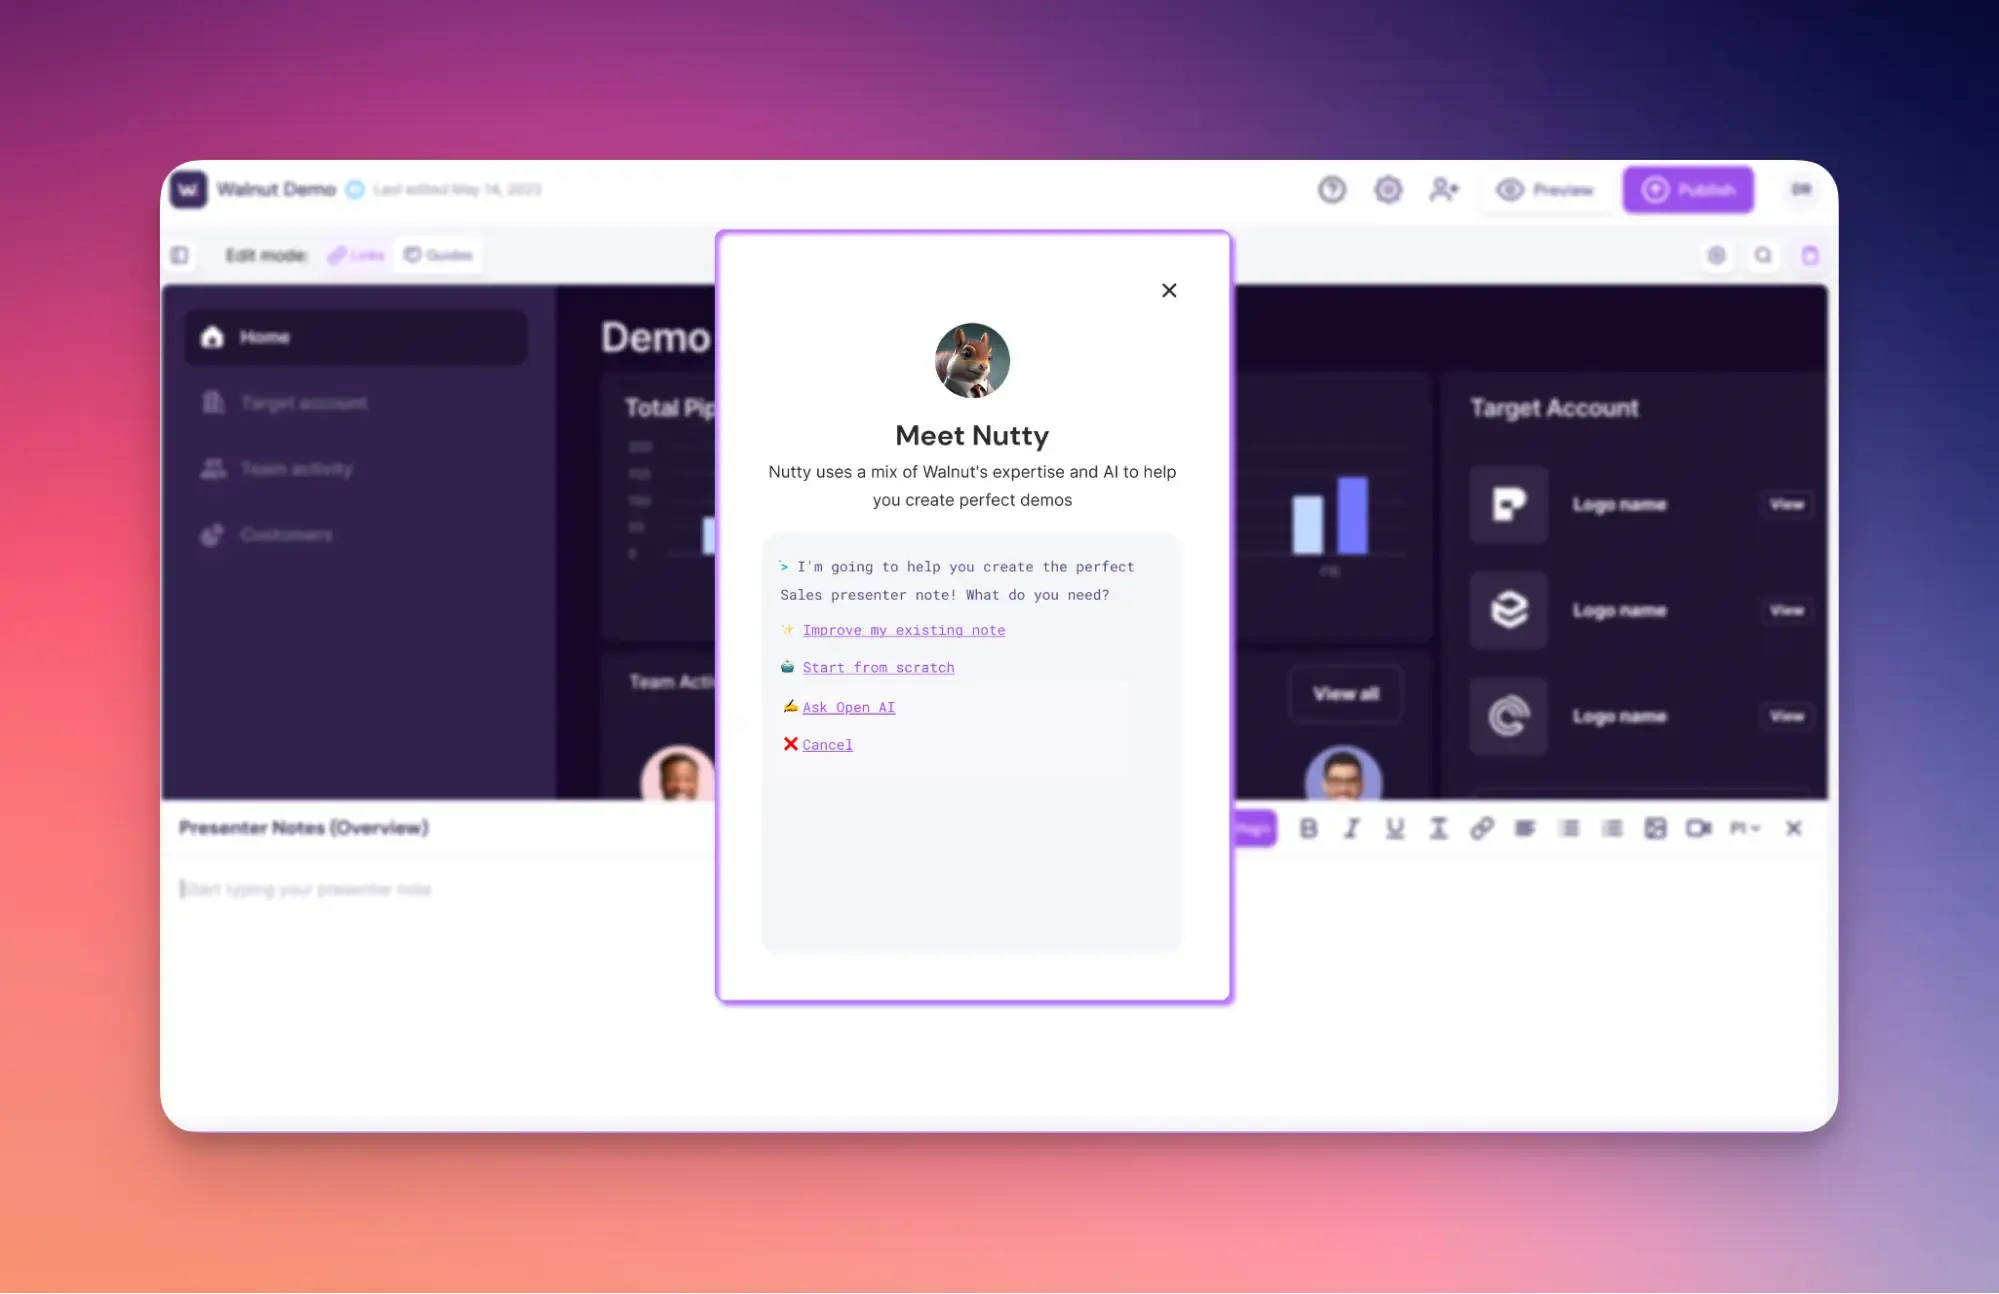Click the underline formatting icon
Image resolution: width=1999 pixels, height=1294 pixels.
click(x=1396, y=829)
